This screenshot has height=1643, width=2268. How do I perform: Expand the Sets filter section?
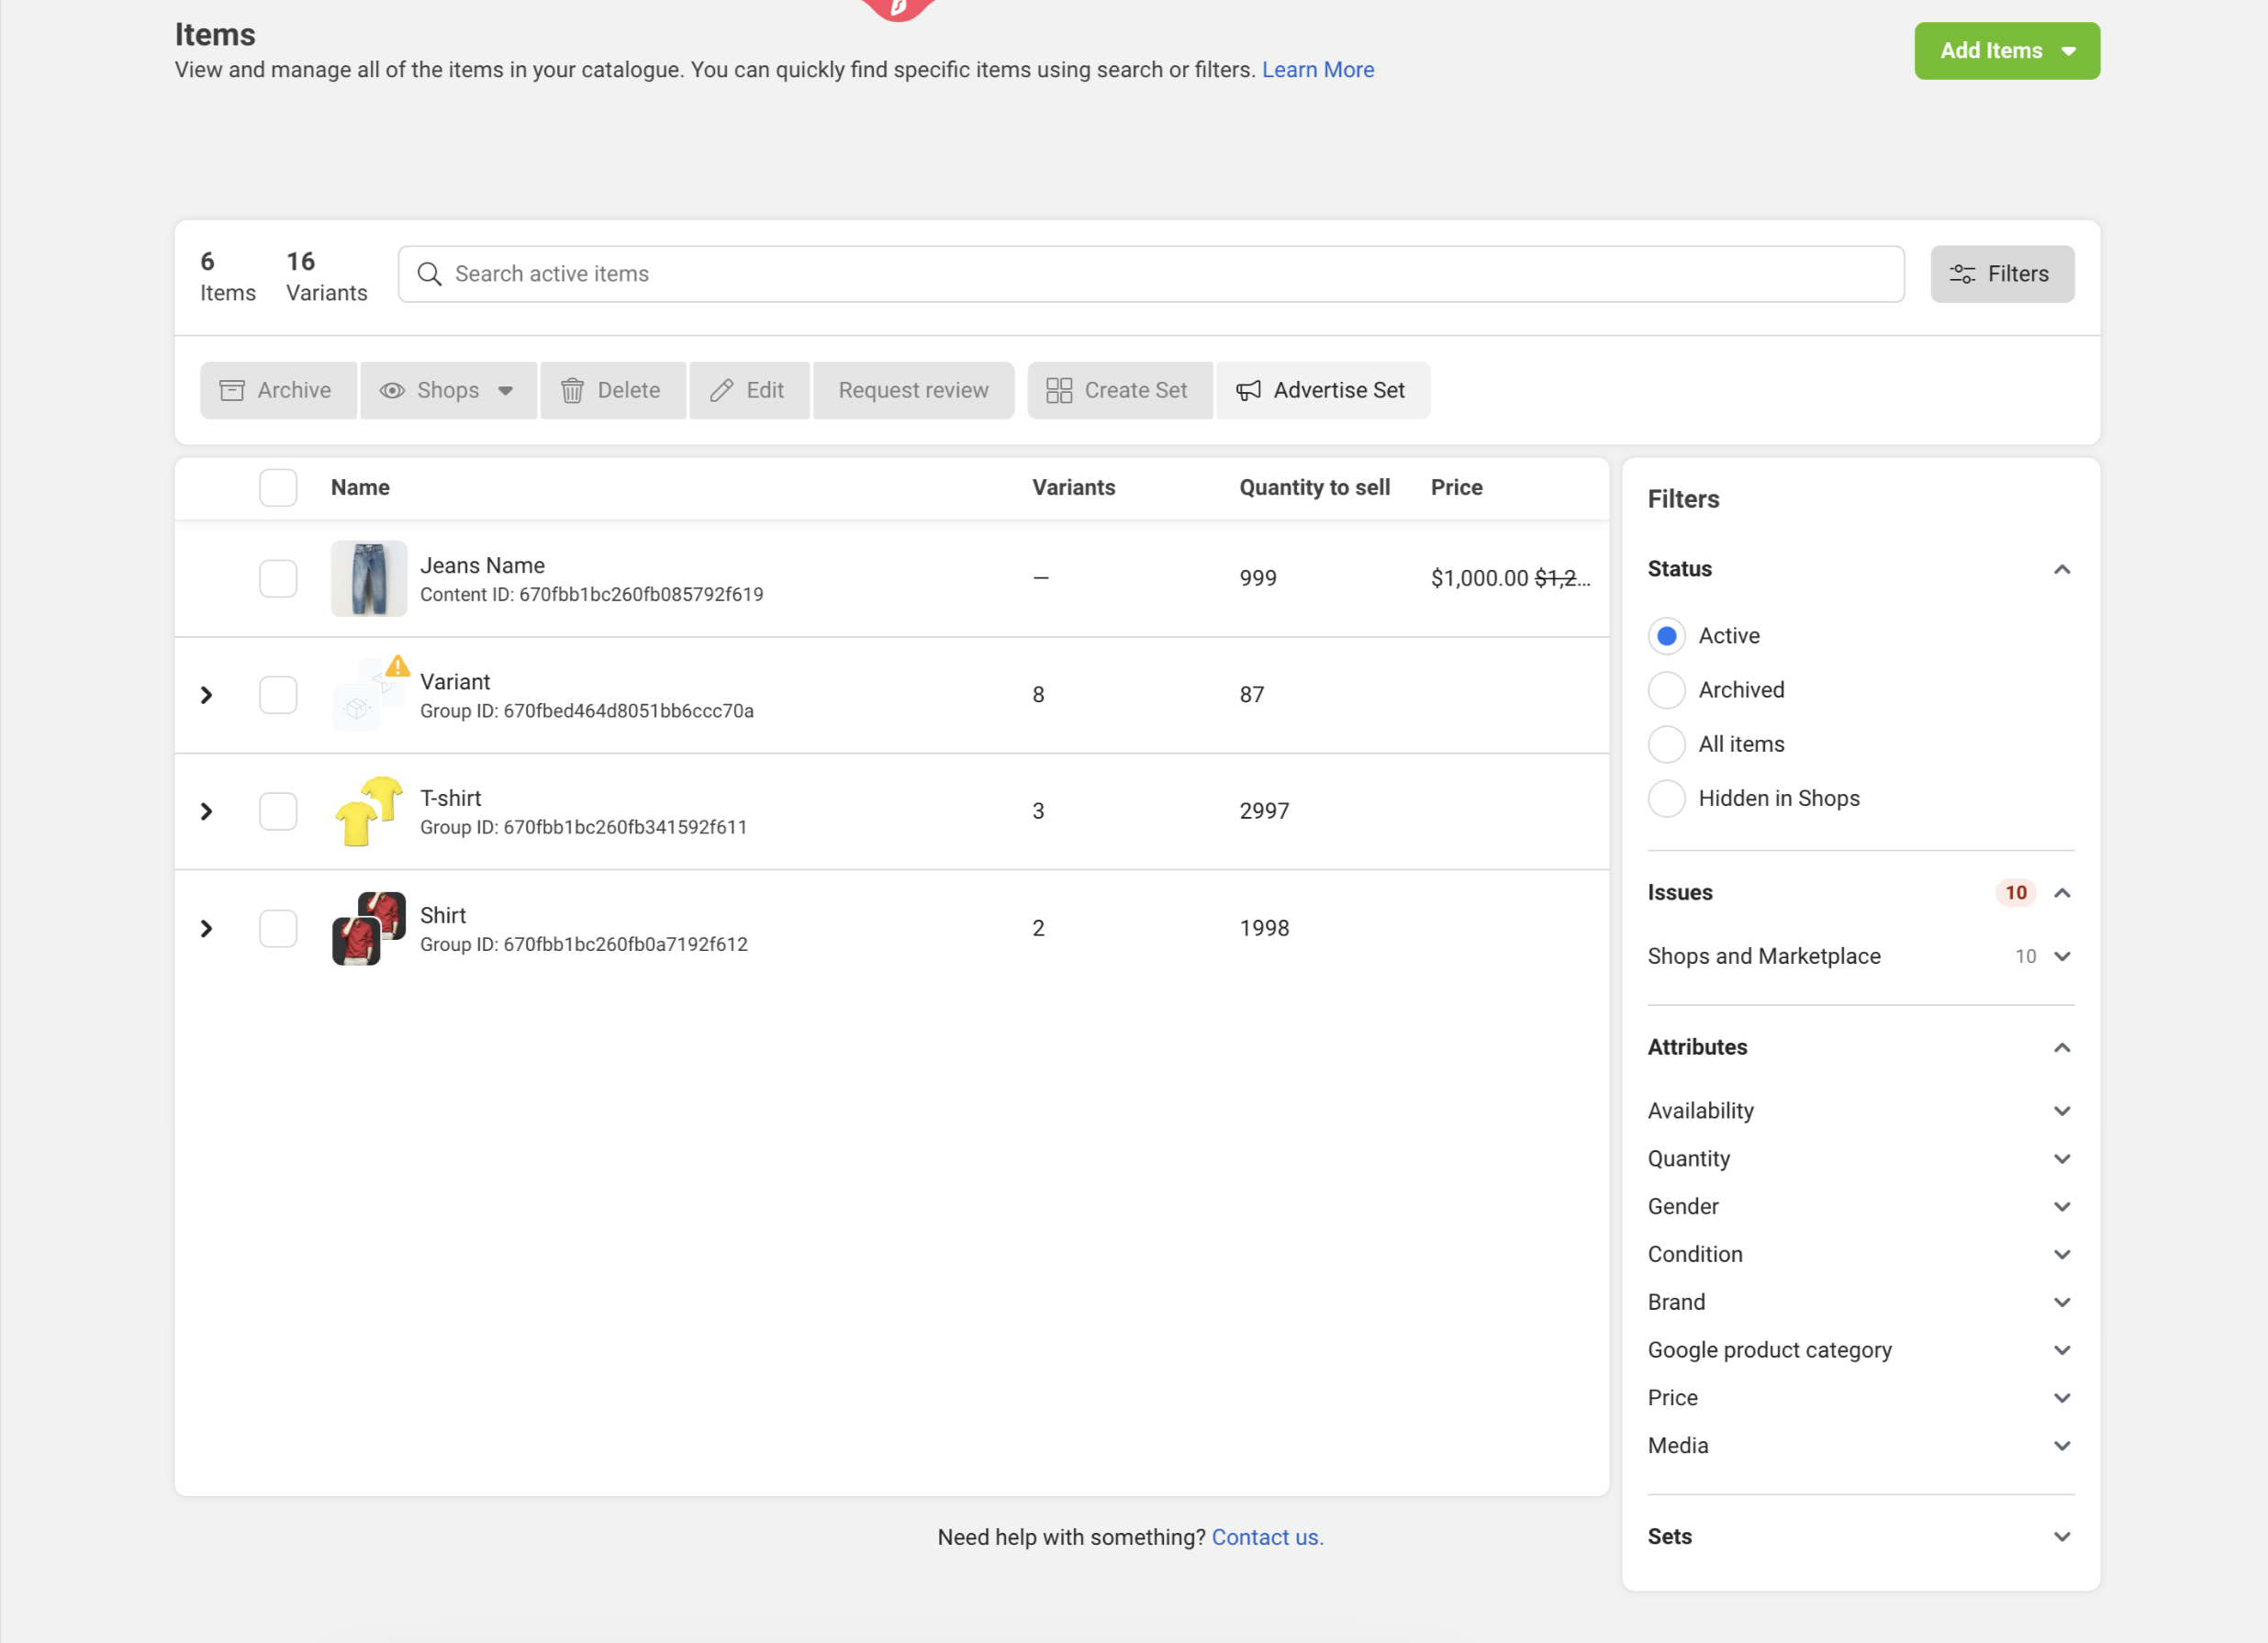click(x=1860, y=1537)
